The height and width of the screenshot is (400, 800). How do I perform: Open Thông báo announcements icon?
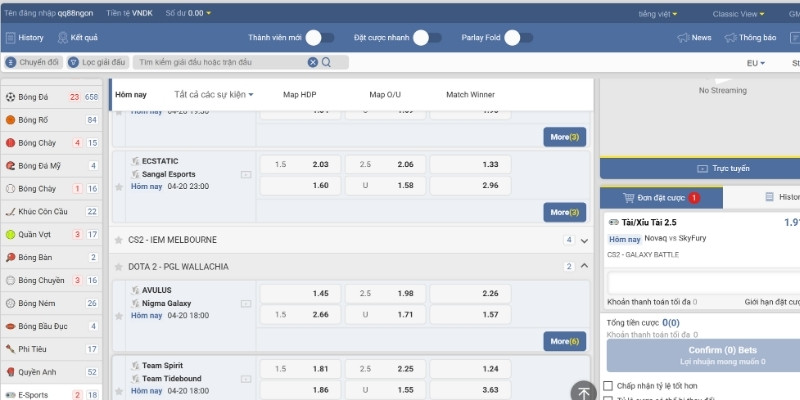(x=731, y=37)
